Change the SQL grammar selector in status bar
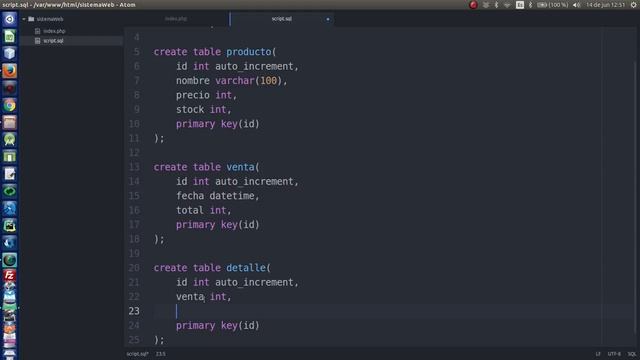Viewport: 640px width, 360px height. (632, 354)
